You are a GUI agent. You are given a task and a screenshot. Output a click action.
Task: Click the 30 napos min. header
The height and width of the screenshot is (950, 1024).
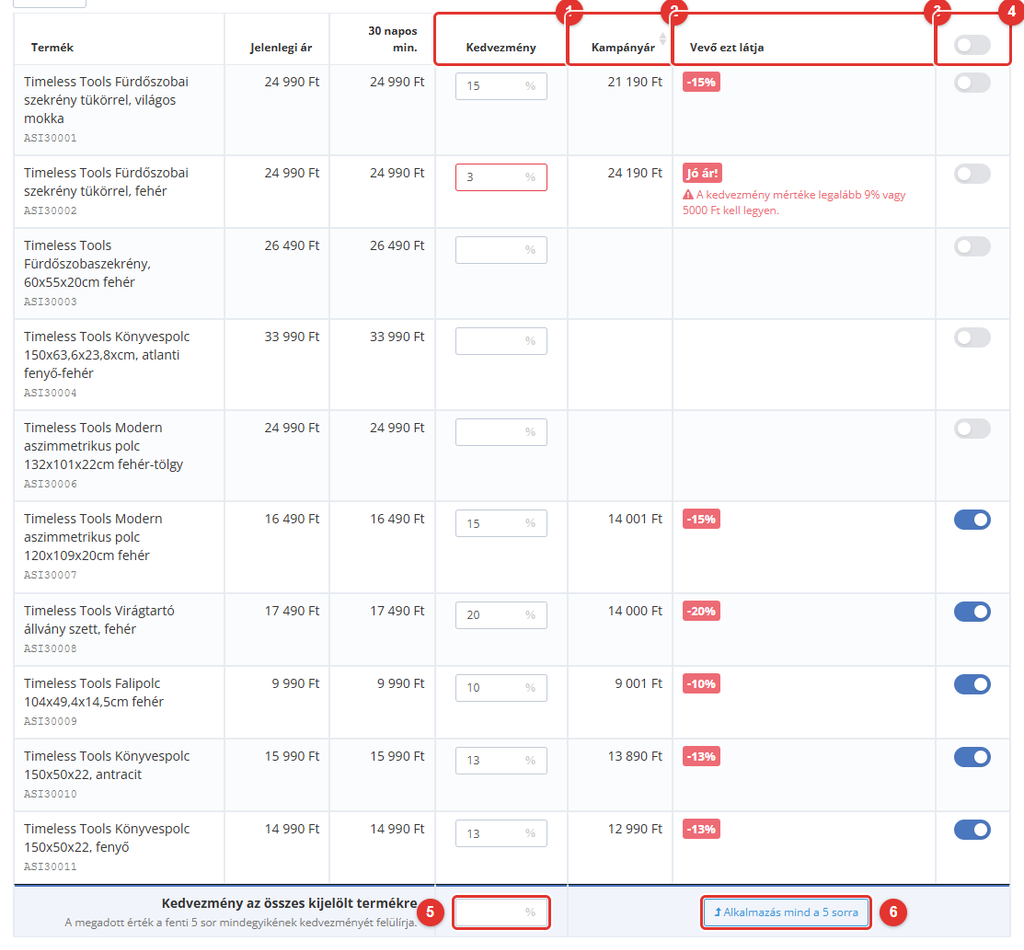tap(392, 39)
